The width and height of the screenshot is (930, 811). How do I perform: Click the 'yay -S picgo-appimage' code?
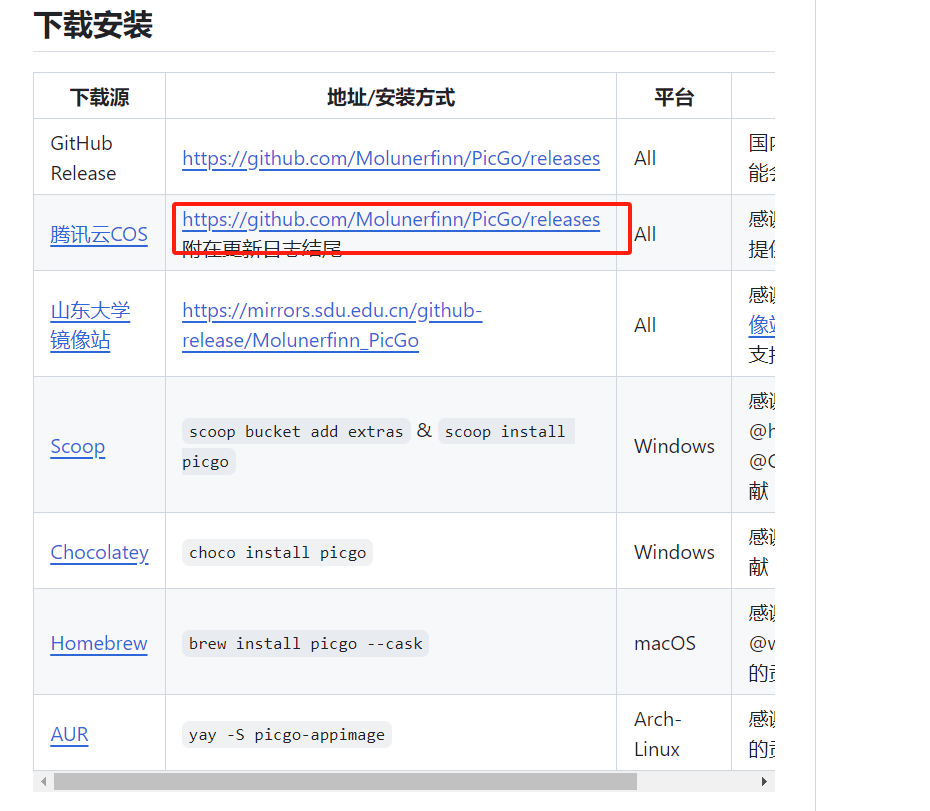point(286,734)
